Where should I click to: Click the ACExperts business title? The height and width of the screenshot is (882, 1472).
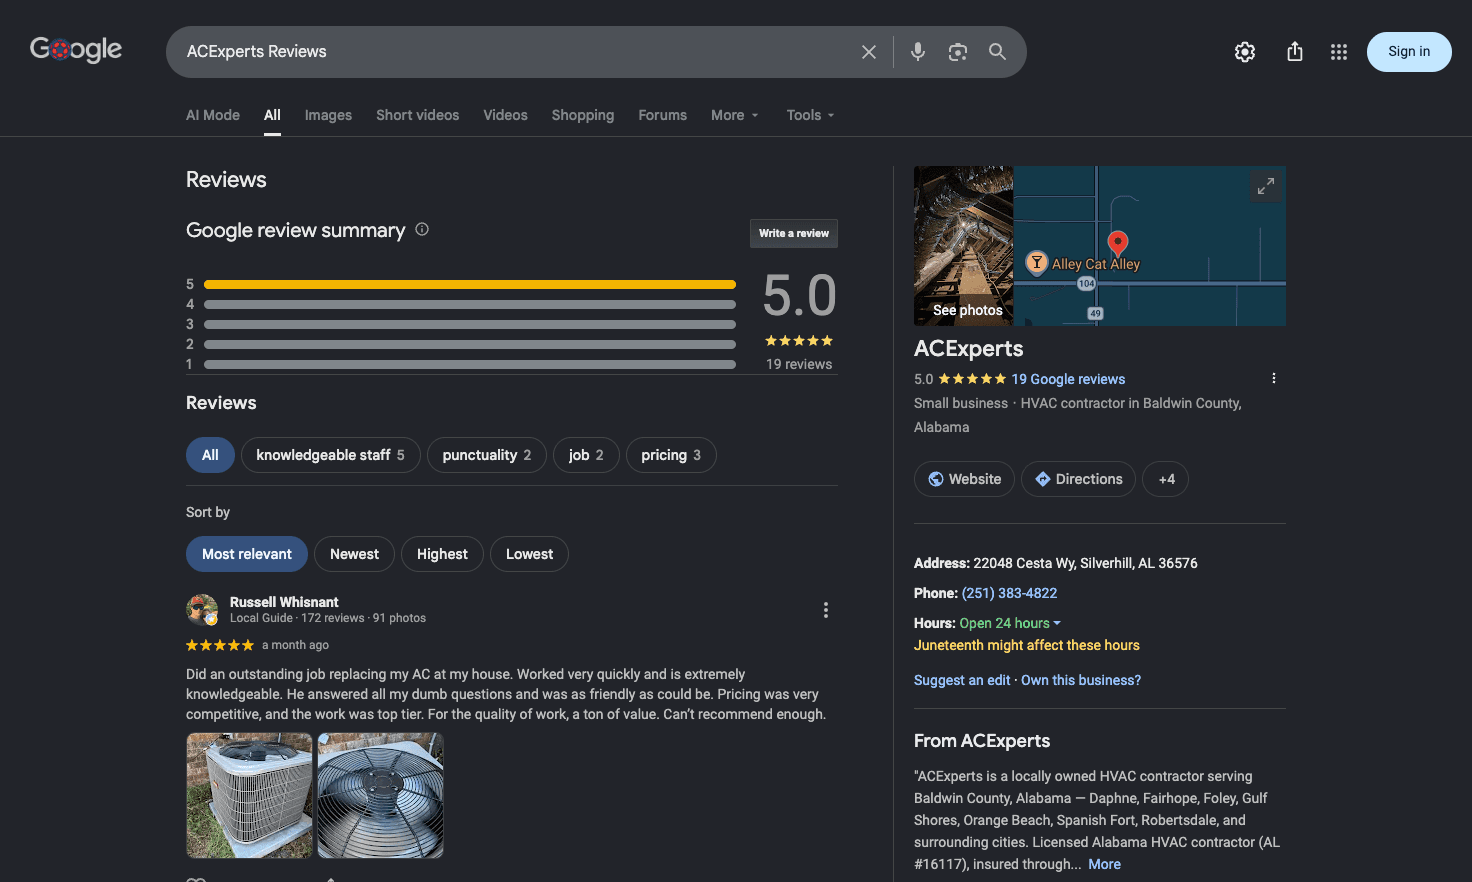pyautogui.click(x=968, y=348)
